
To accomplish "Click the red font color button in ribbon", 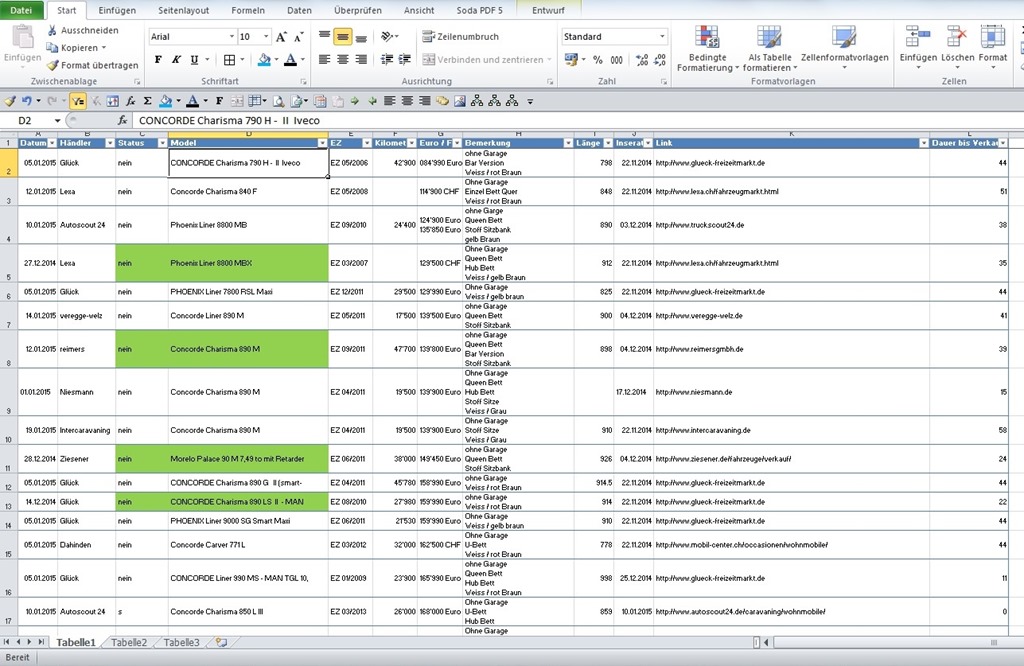I will click(x=289, y=60).
